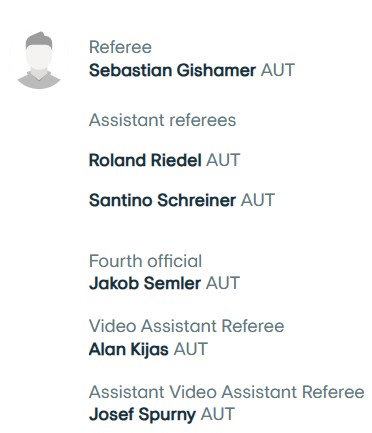Viewport: 372px width, 433px height.
Task: Open Josef Spurny's name
Action: point(142,414)
